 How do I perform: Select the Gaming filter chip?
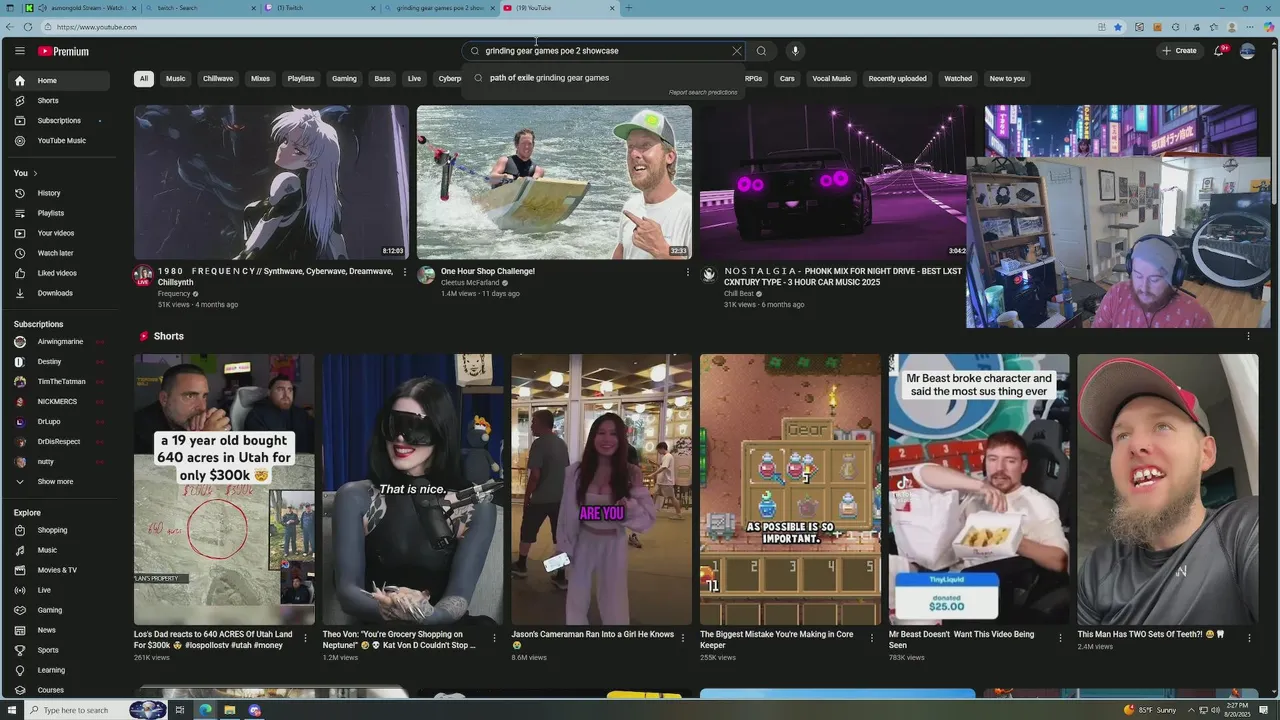click(x=344, y=78)
